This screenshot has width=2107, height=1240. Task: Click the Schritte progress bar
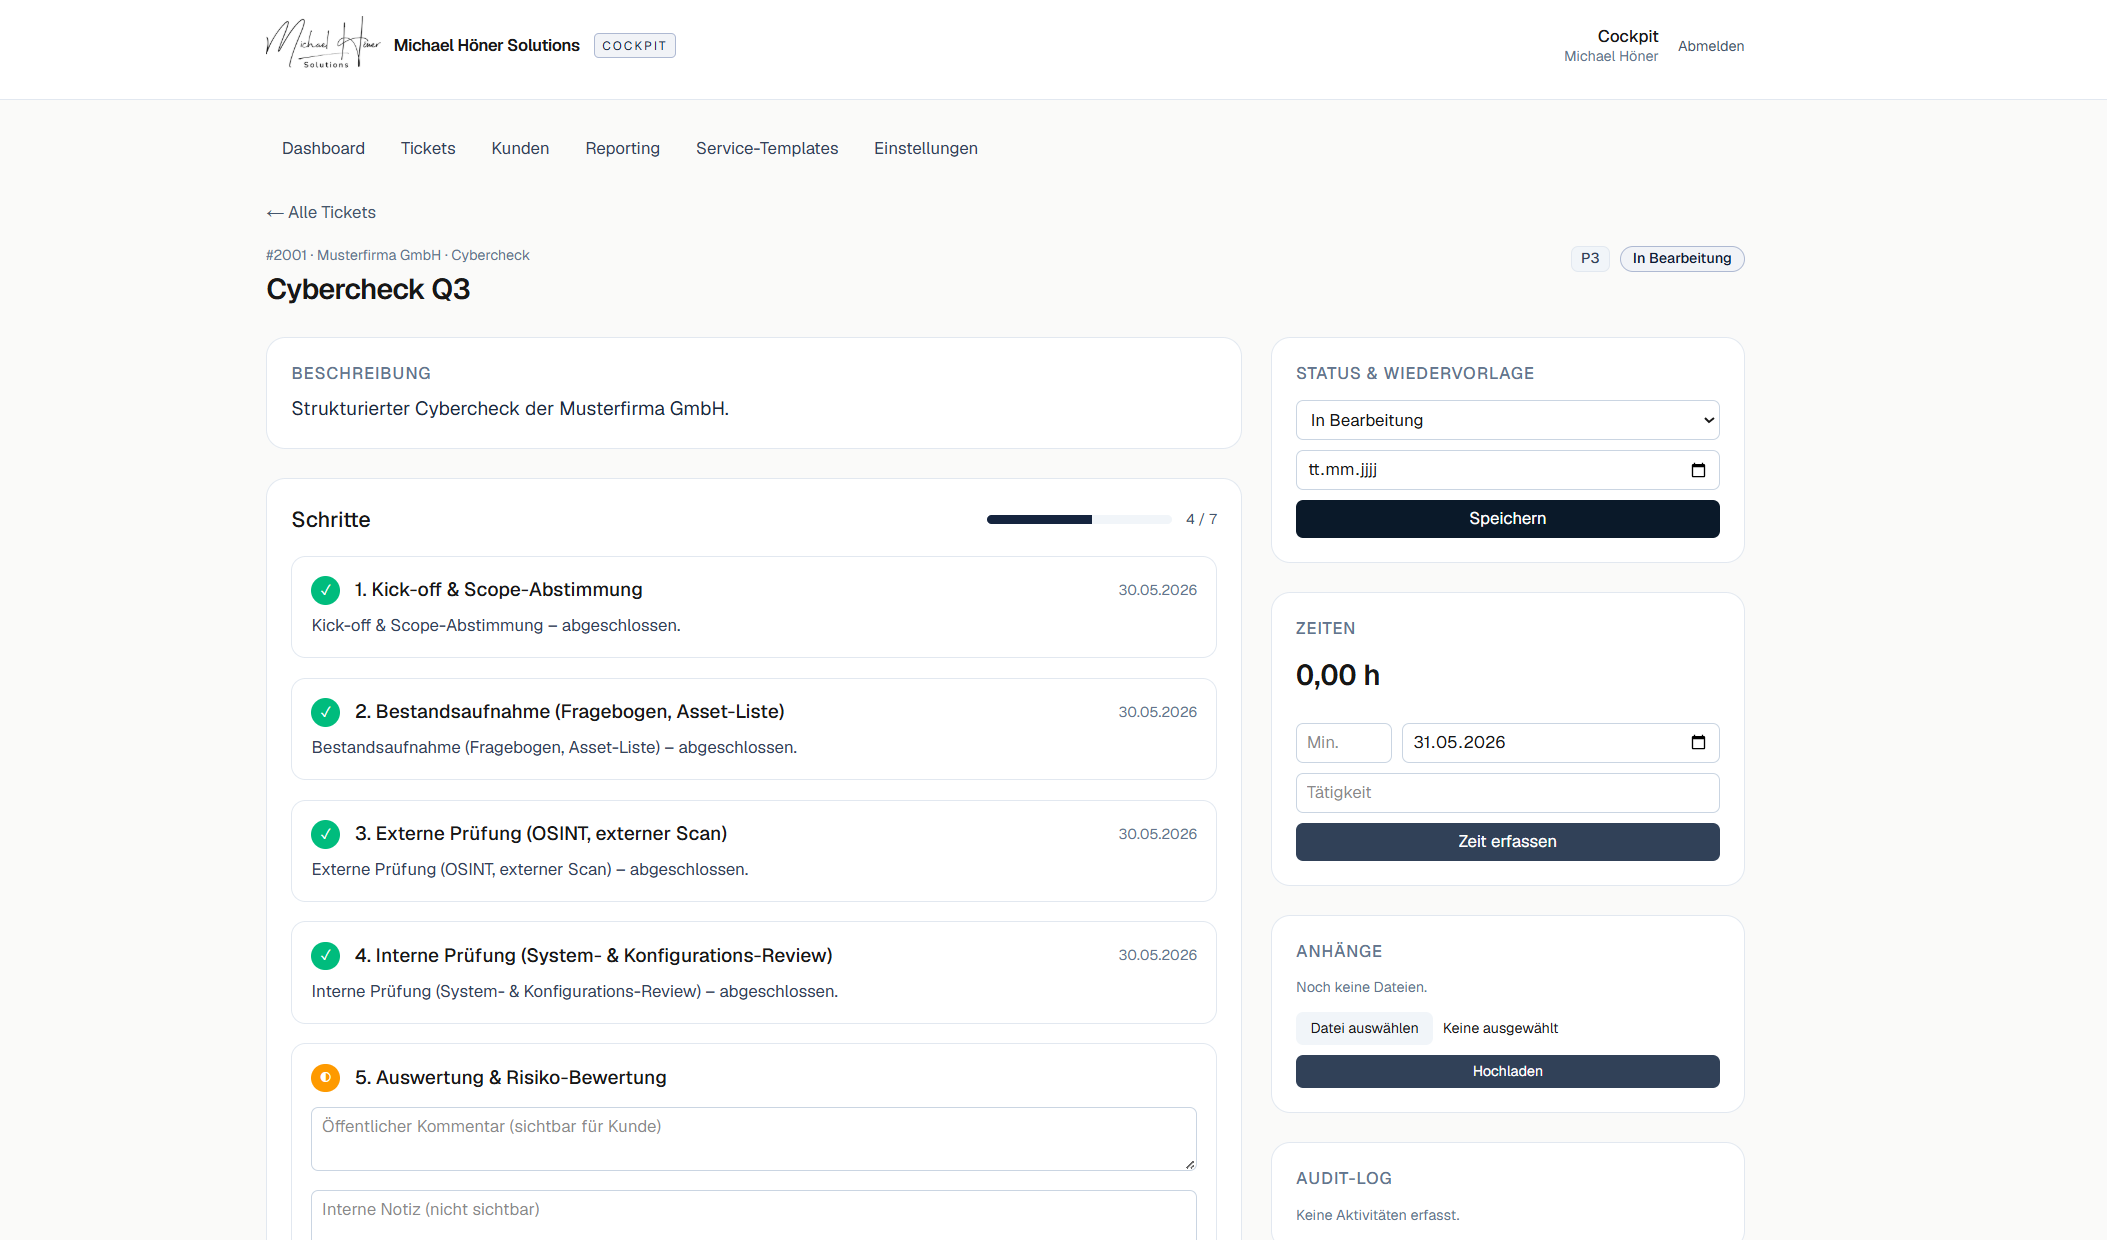tap(1079, 519)
